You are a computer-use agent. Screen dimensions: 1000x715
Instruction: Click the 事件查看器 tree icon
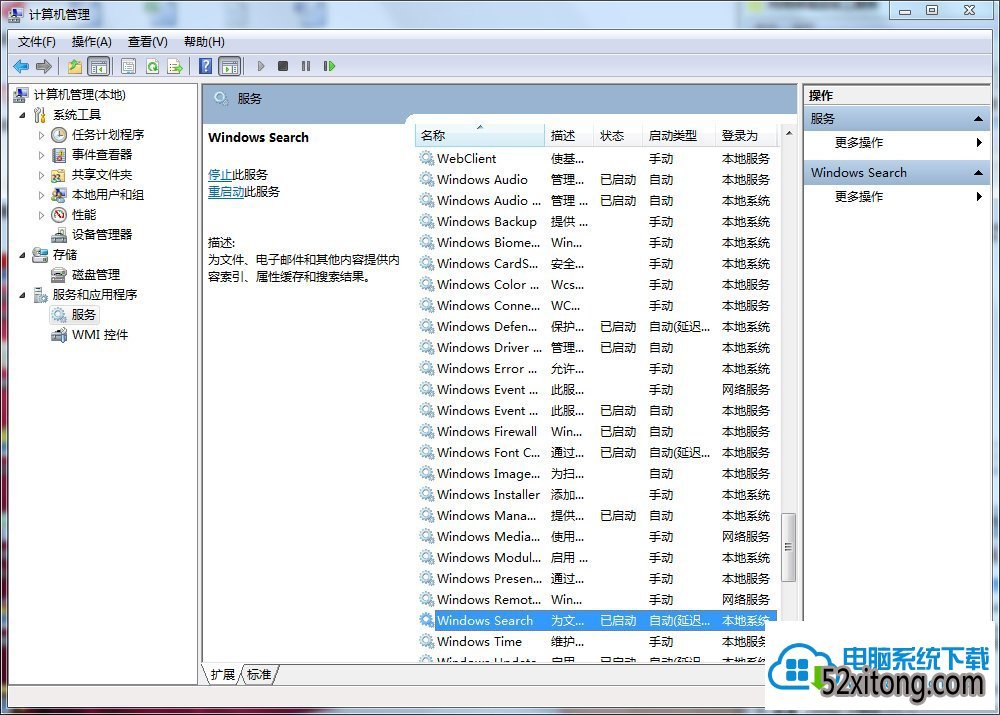[x=59, y=154]
